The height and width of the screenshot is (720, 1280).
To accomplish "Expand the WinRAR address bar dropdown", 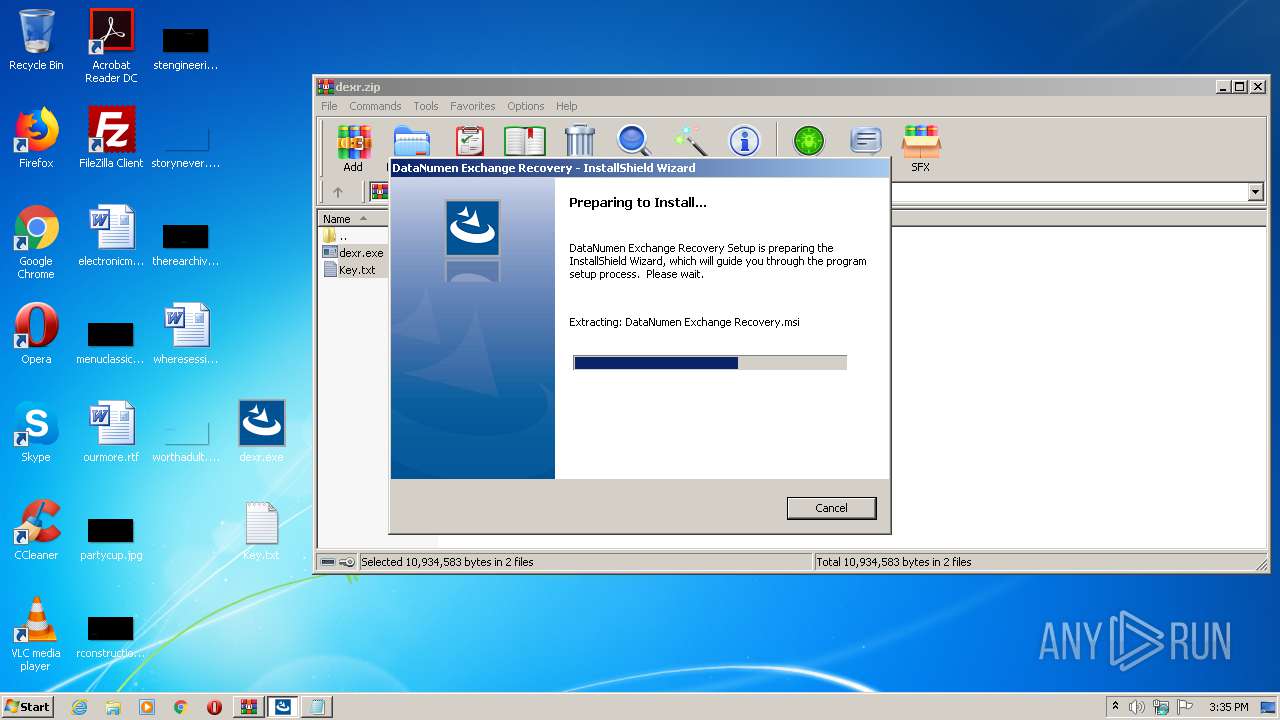I will 1256,192.
